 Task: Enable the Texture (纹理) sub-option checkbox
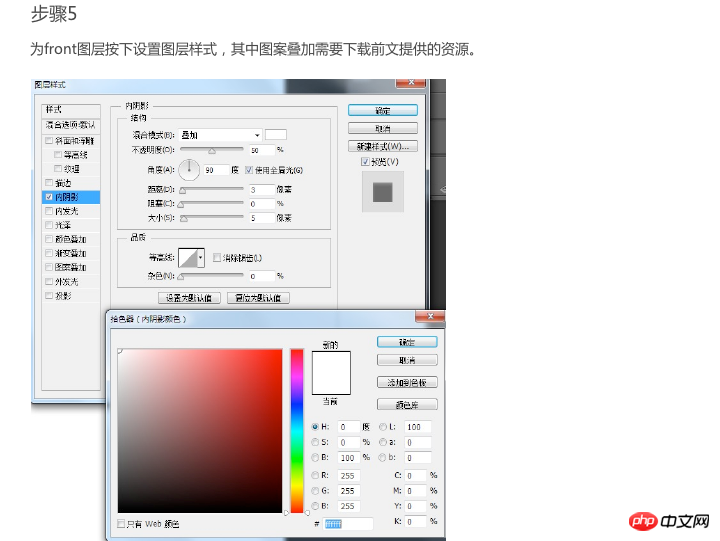click(58, 169)
